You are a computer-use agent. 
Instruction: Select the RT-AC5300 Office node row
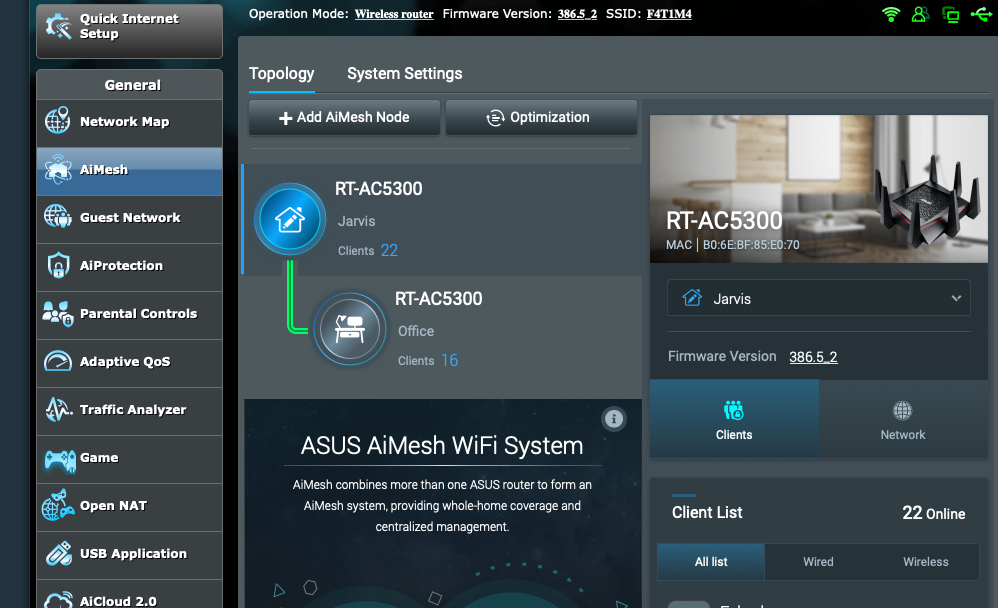pyautogui.click(x=442, y=330)
